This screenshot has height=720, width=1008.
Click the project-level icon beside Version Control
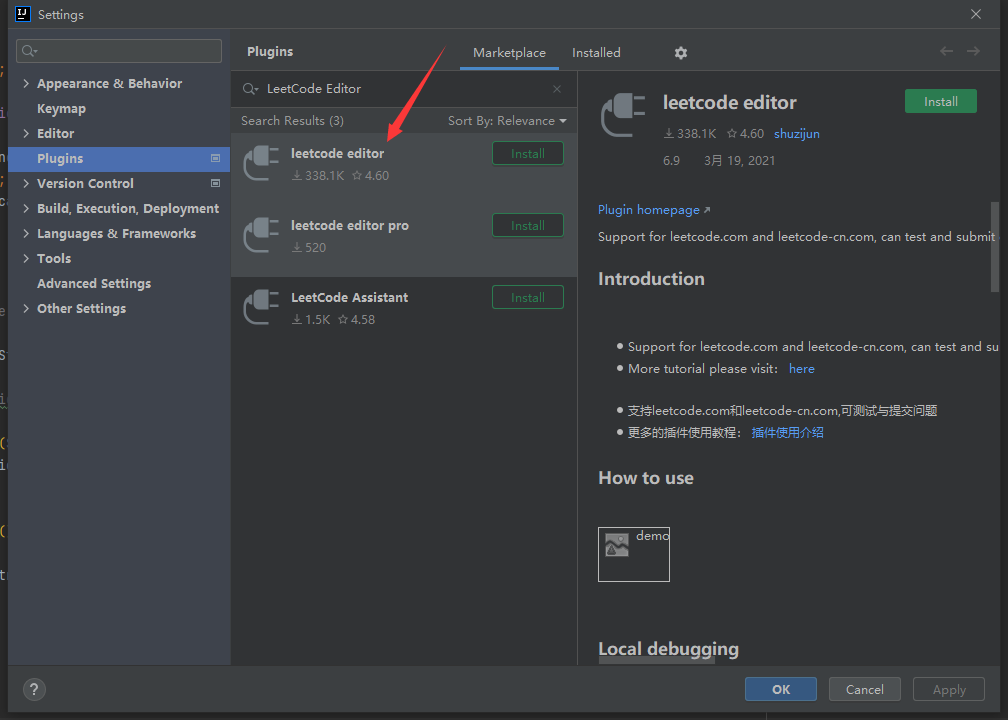[215, 183]
